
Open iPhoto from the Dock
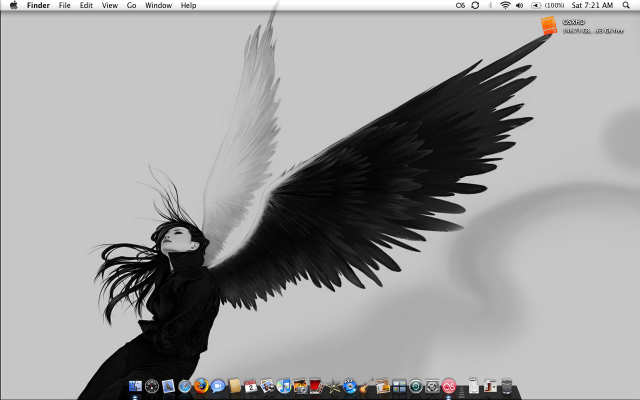tap(300, 386)
